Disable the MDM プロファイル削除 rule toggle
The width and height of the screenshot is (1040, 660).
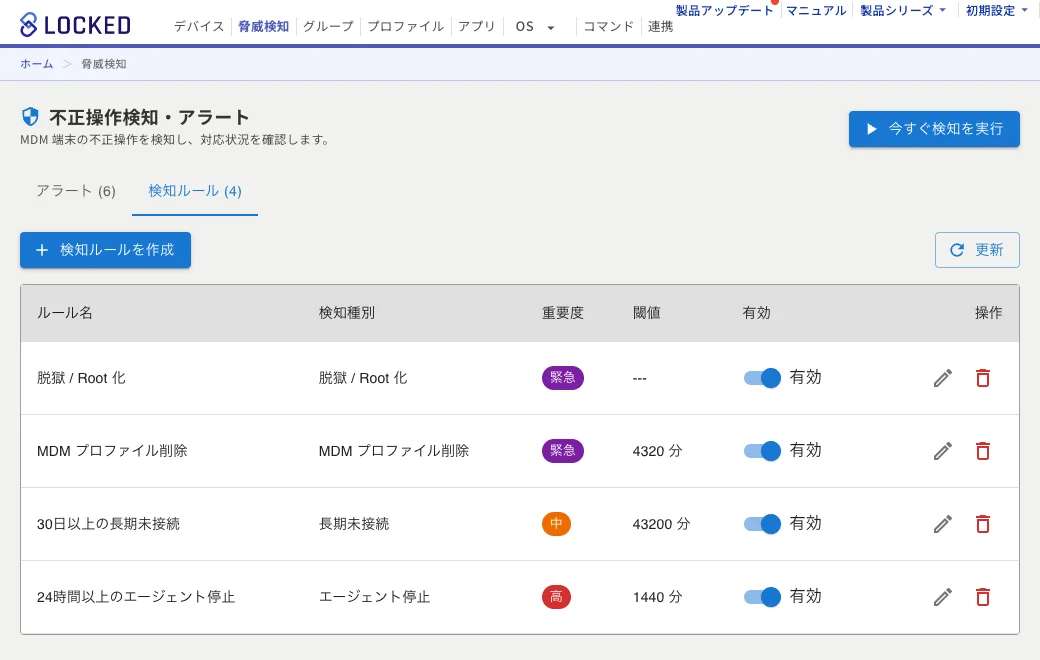pyautogui.click(x=762, y=451)
